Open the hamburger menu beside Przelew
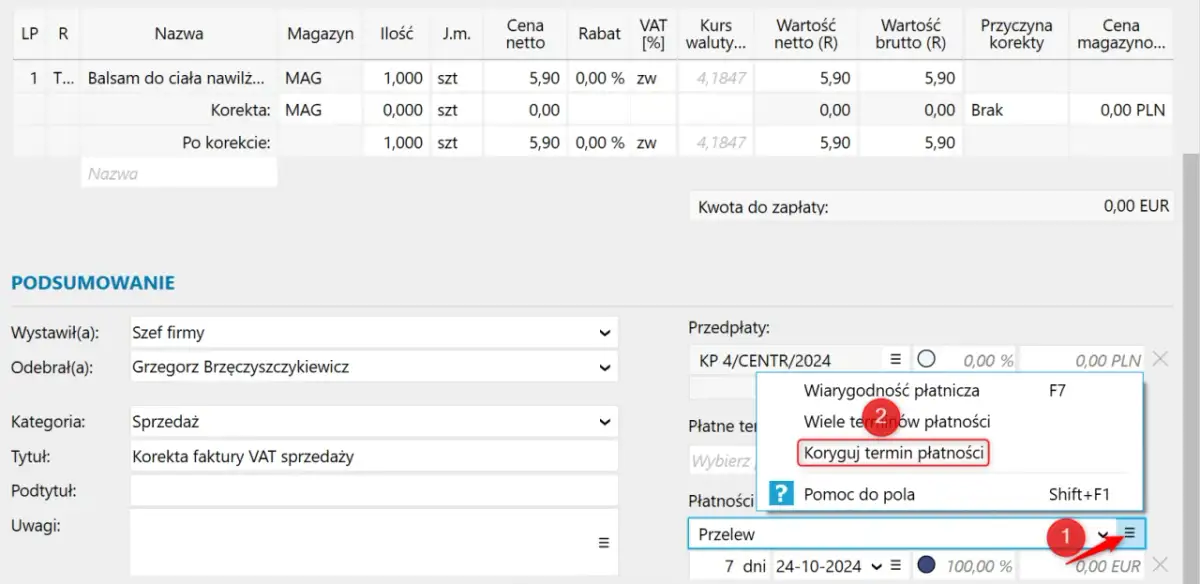Screen dimensions: 1200x584 pyautogui.click(x=1129, y=534)
